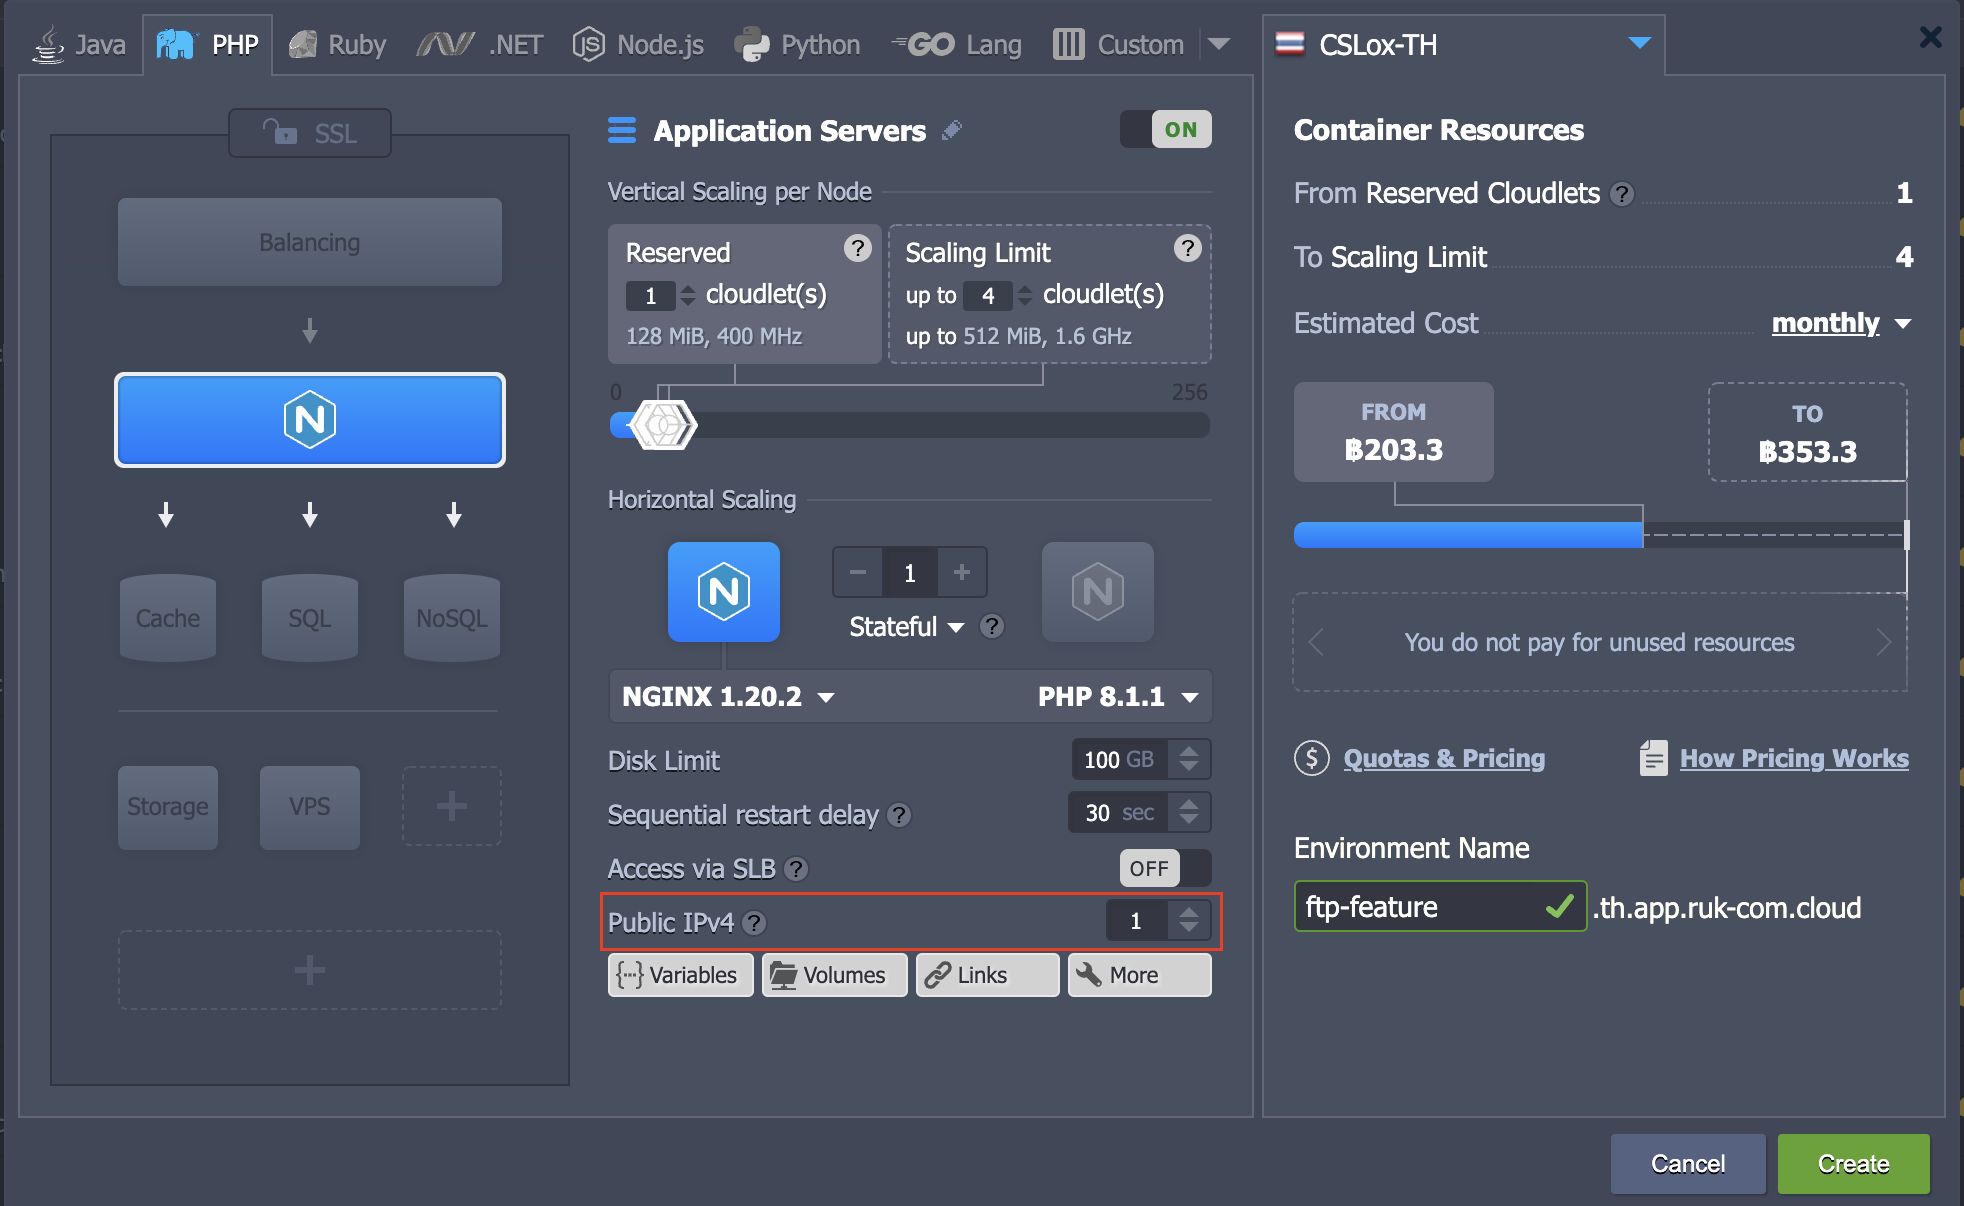Click the Reserved cloudlets value field
The width and height of the screenshot is (1964, 1206).
click(651, 296)
